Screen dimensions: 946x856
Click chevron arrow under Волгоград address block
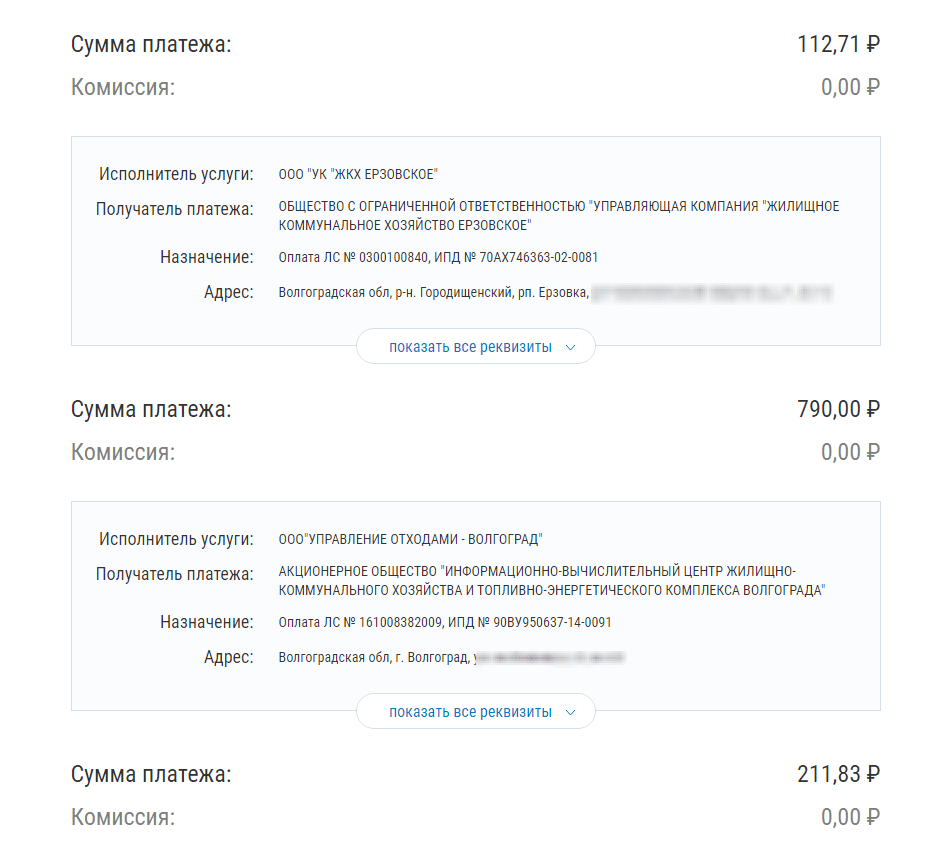click(x=570, y=712)
